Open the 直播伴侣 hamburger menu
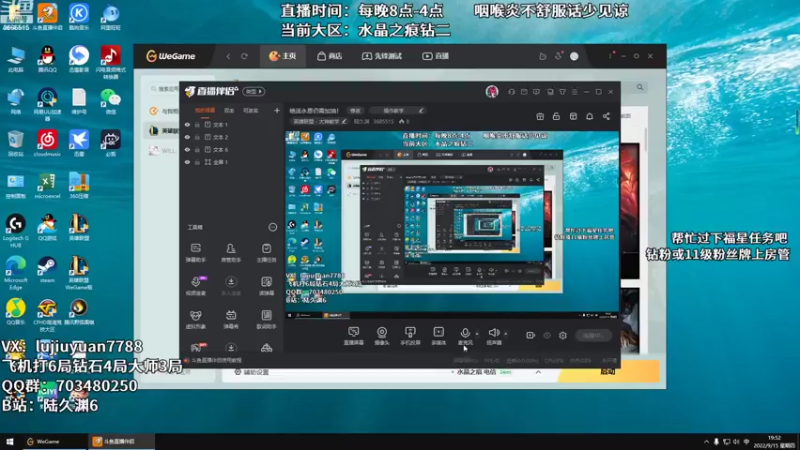 pos(574,92)
